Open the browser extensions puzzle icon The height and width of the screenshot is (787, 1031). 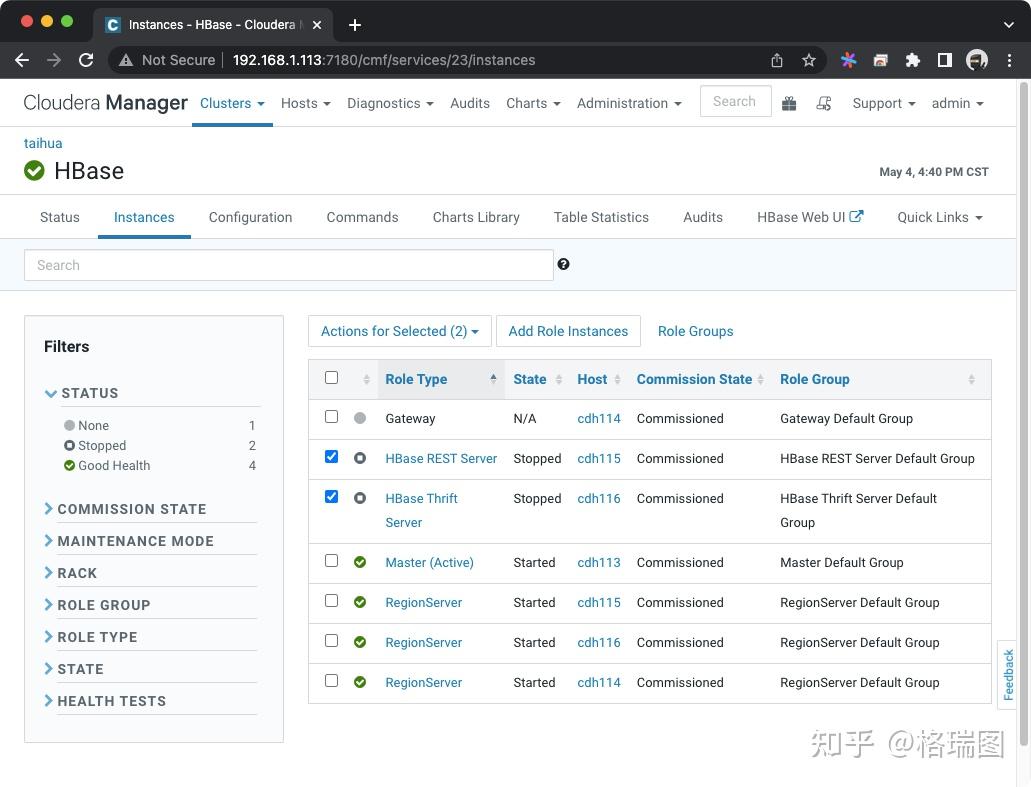[912, 60]
